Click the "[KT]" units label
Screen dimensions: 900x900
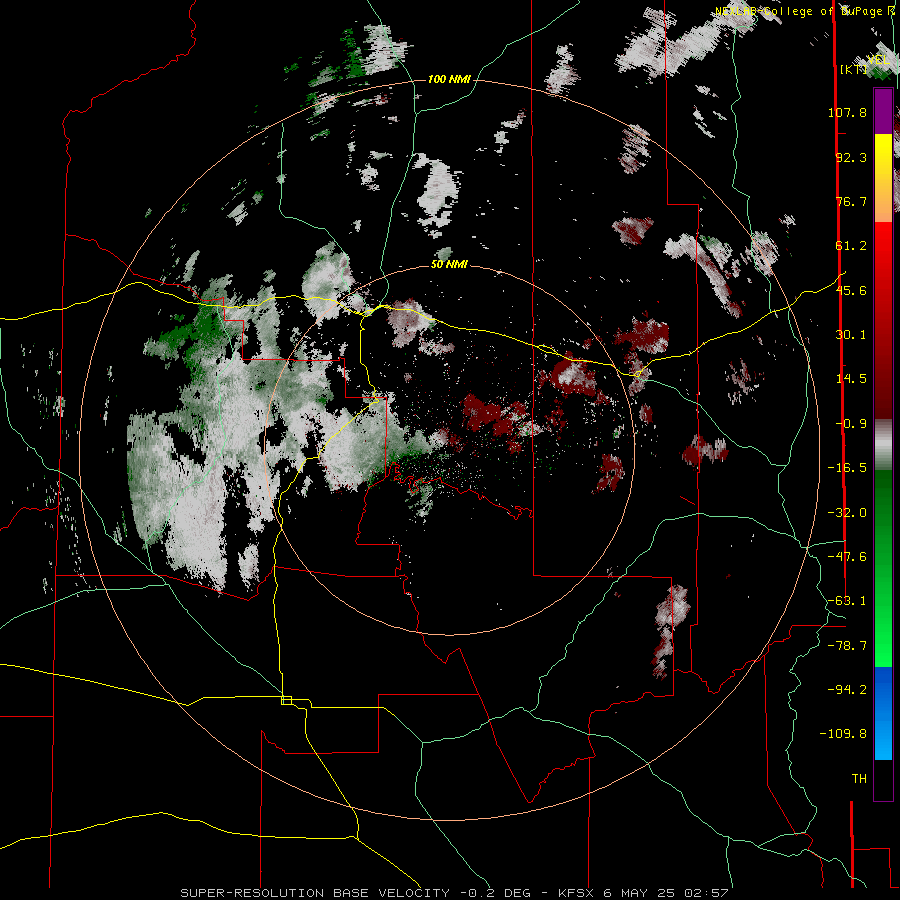click(x=853, y=69)
